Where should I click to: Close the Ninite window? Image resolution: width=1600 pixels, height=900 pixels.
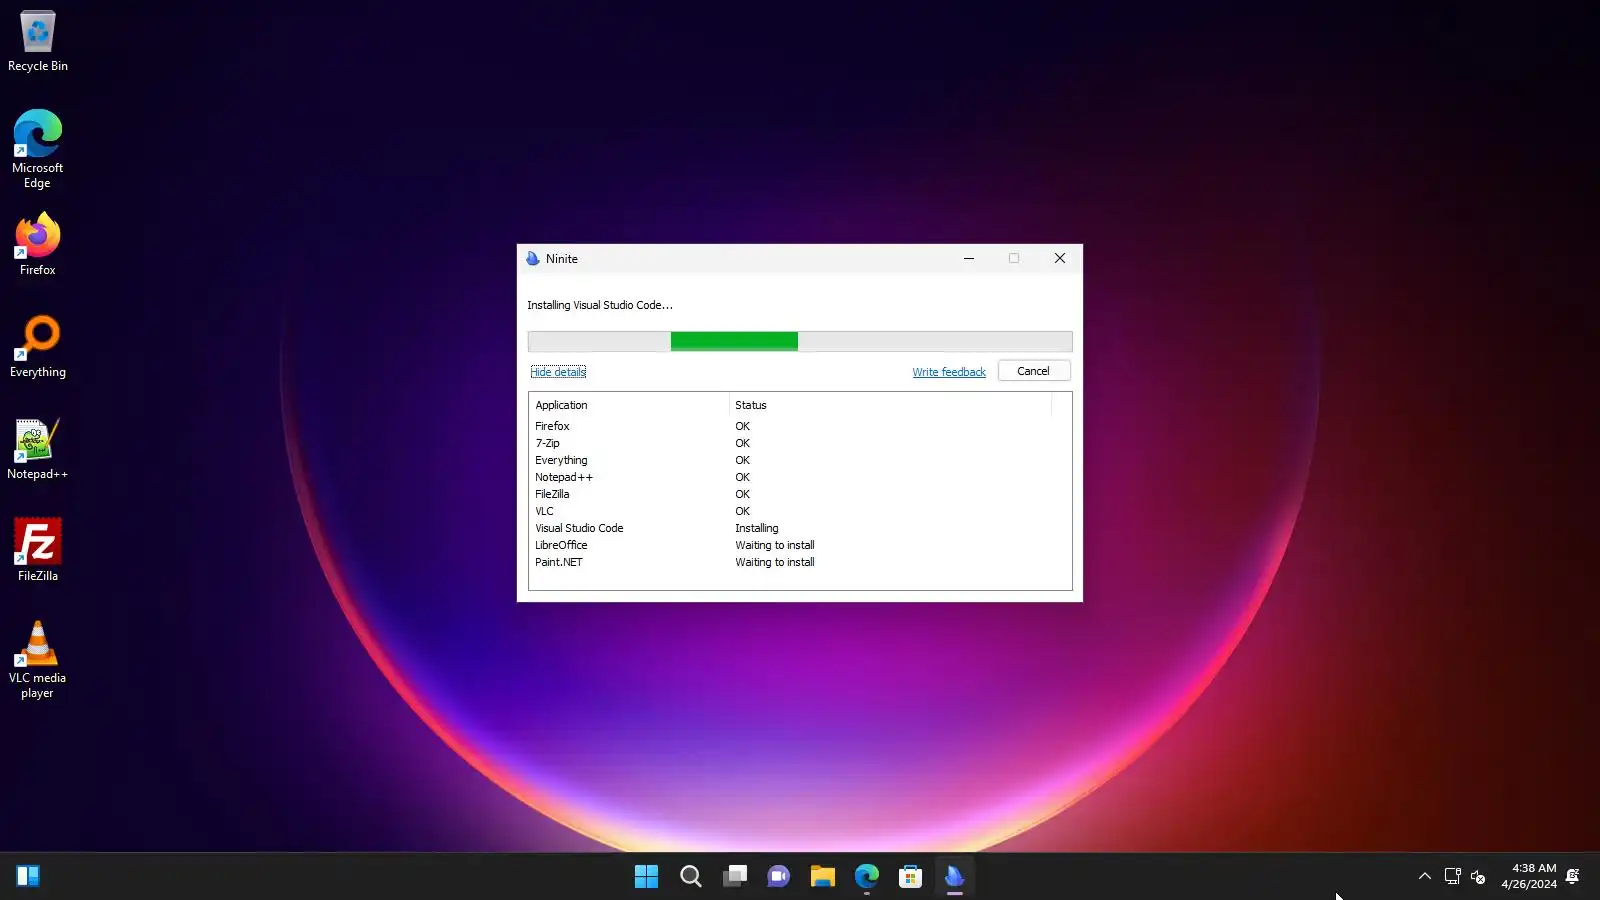click(1060, 259)
